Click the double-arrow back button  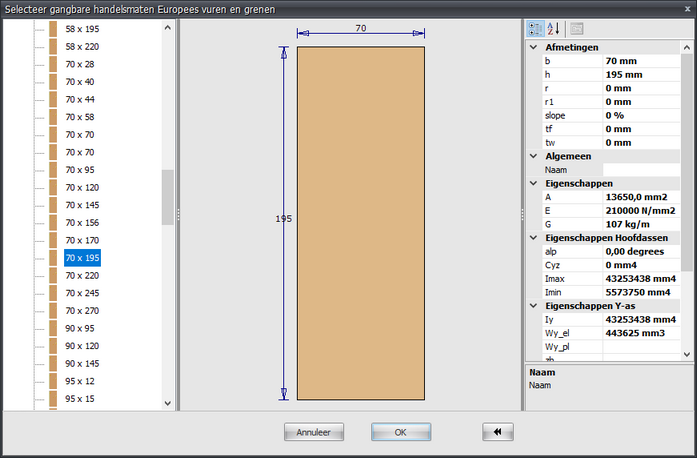(498, 432)
